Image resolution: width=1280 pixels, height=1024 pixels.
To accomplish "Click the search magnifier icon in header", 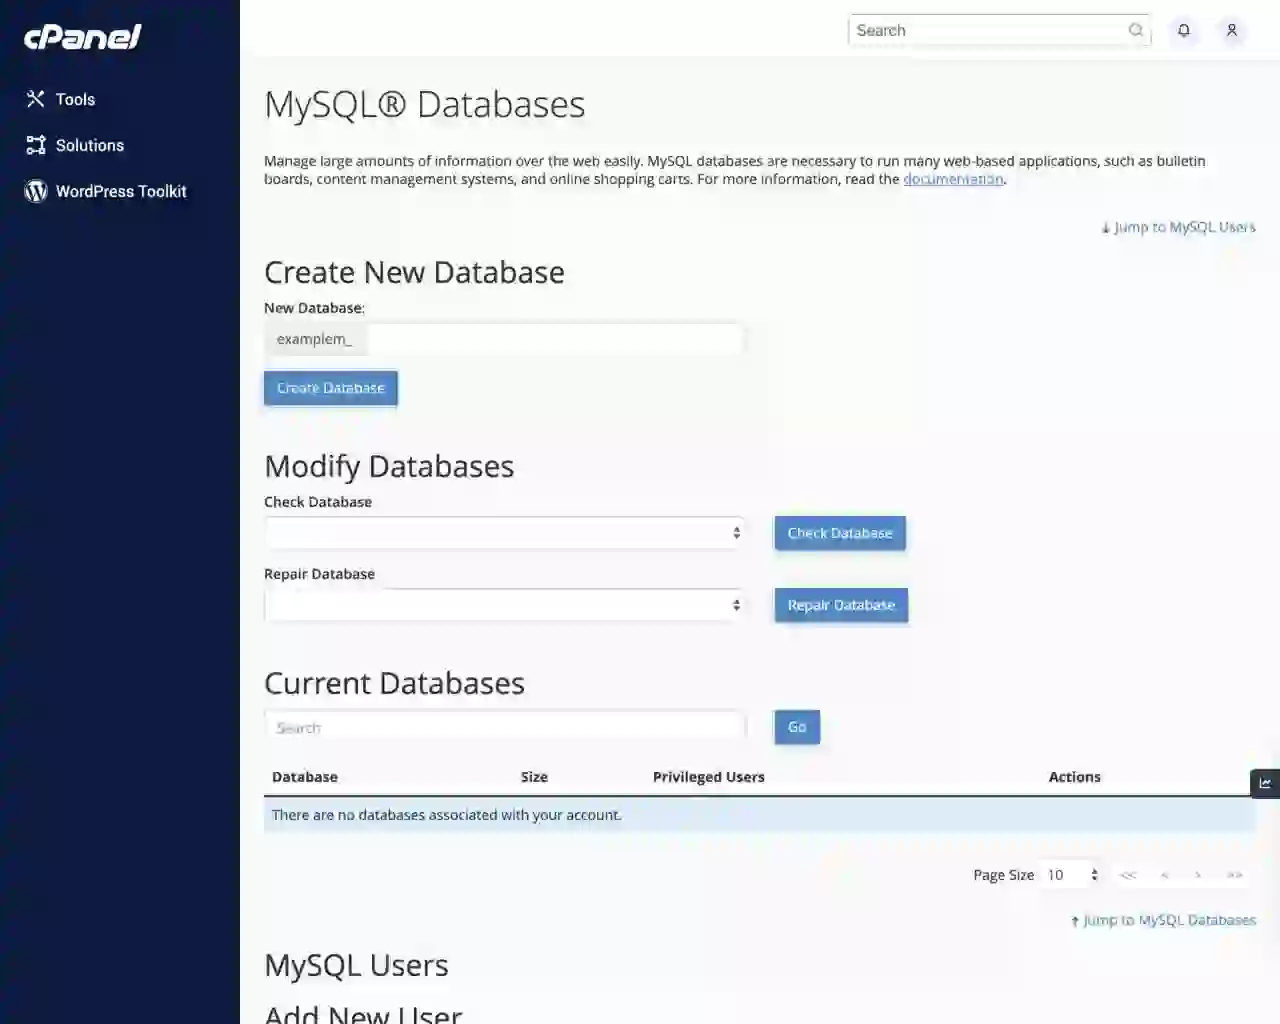I will click(x=1136, y=30).
